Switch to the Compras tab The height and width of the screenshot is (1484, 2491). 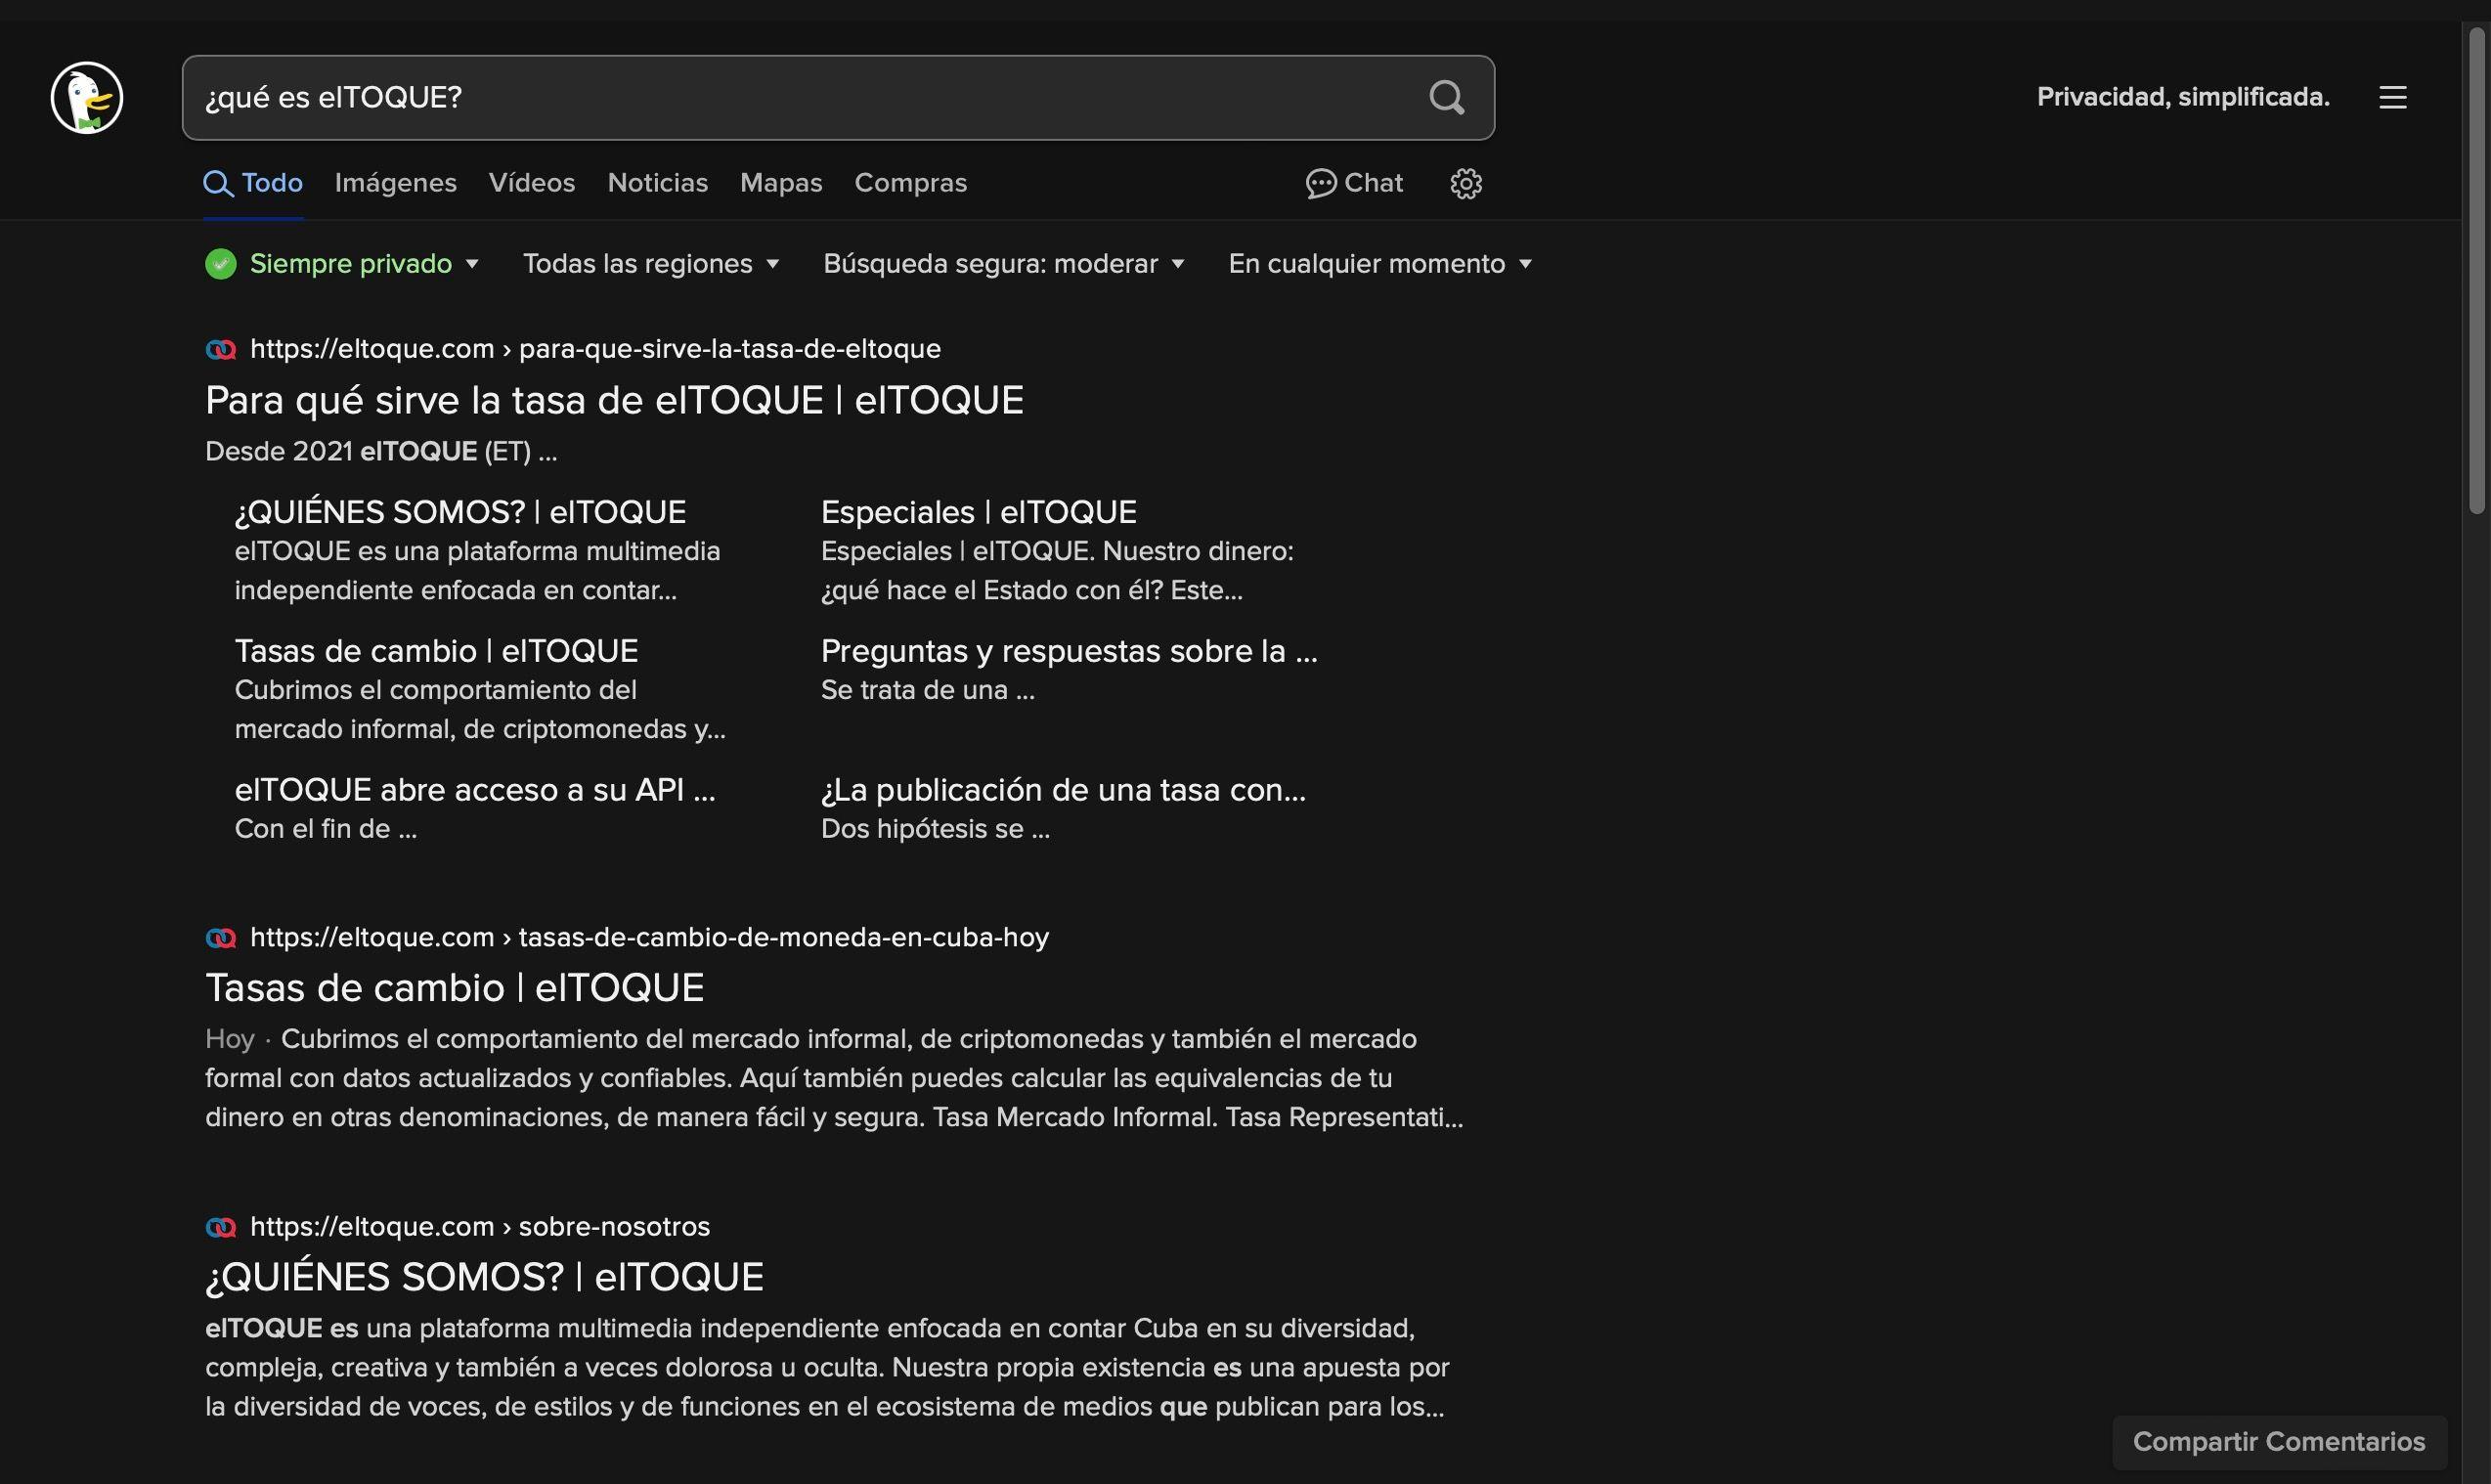click(910, 183)
